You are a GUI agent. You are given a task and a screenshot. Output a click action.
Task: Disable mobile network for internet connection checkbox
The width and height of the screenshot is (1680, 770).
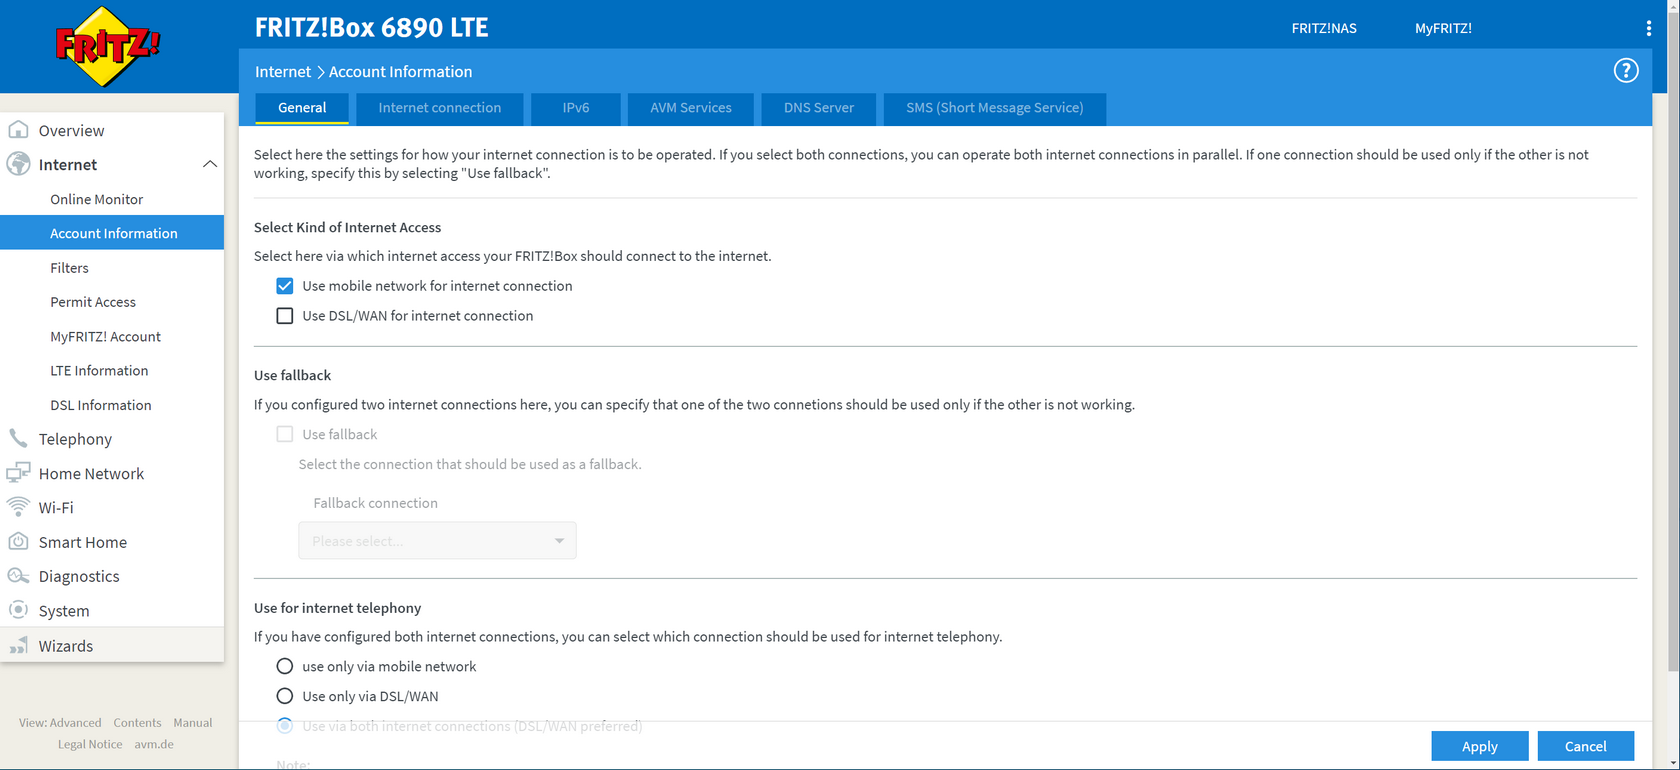click(285, 286)
